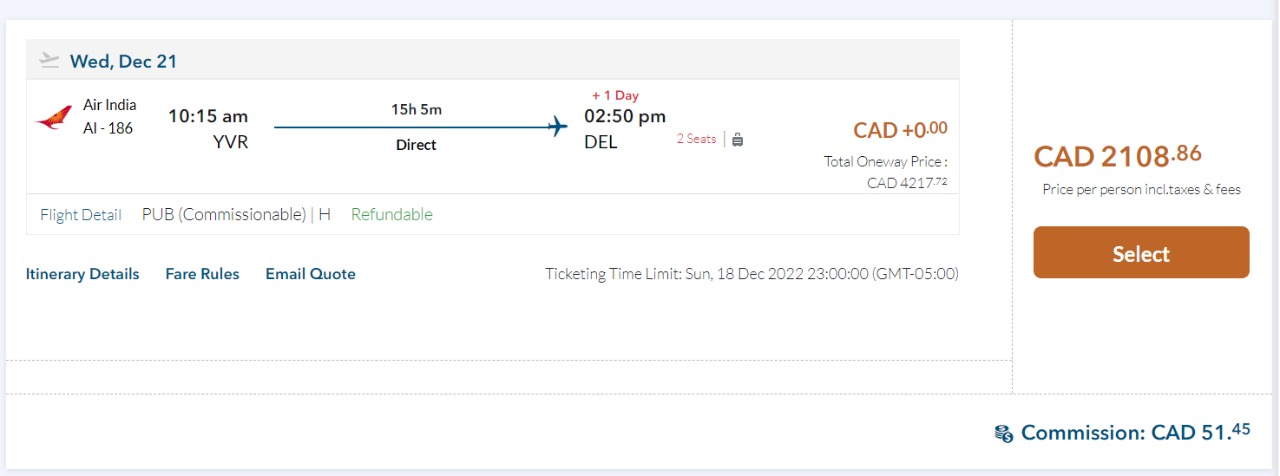Click the airplane icon on the flight route line

[x=558, y=127]
